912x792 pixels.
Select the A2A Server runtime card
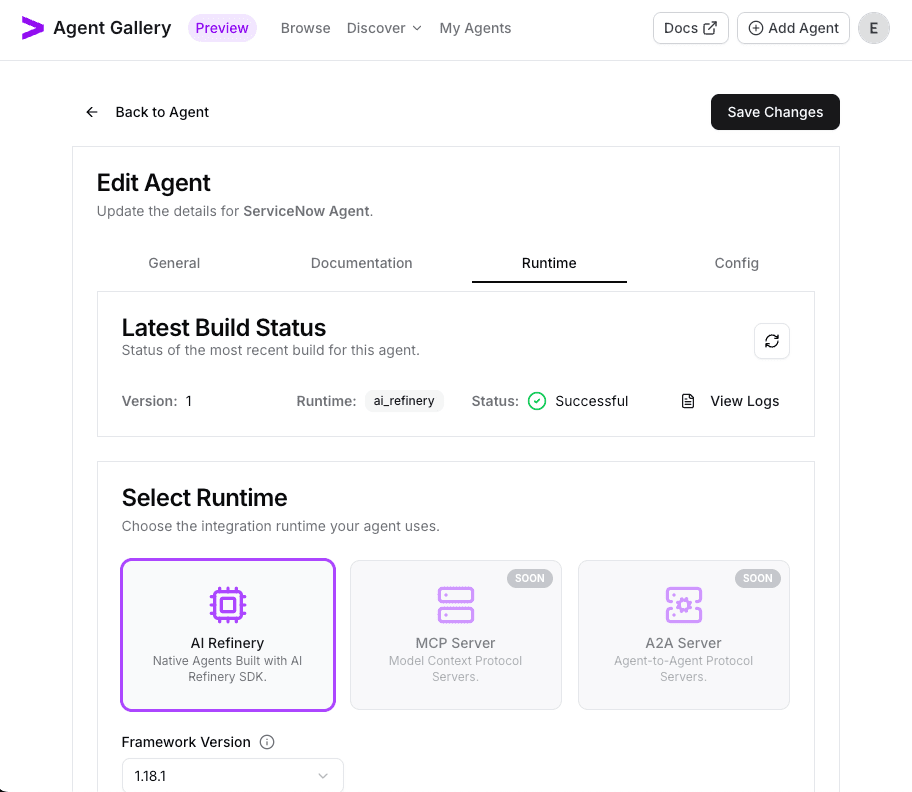pos(684,635)
